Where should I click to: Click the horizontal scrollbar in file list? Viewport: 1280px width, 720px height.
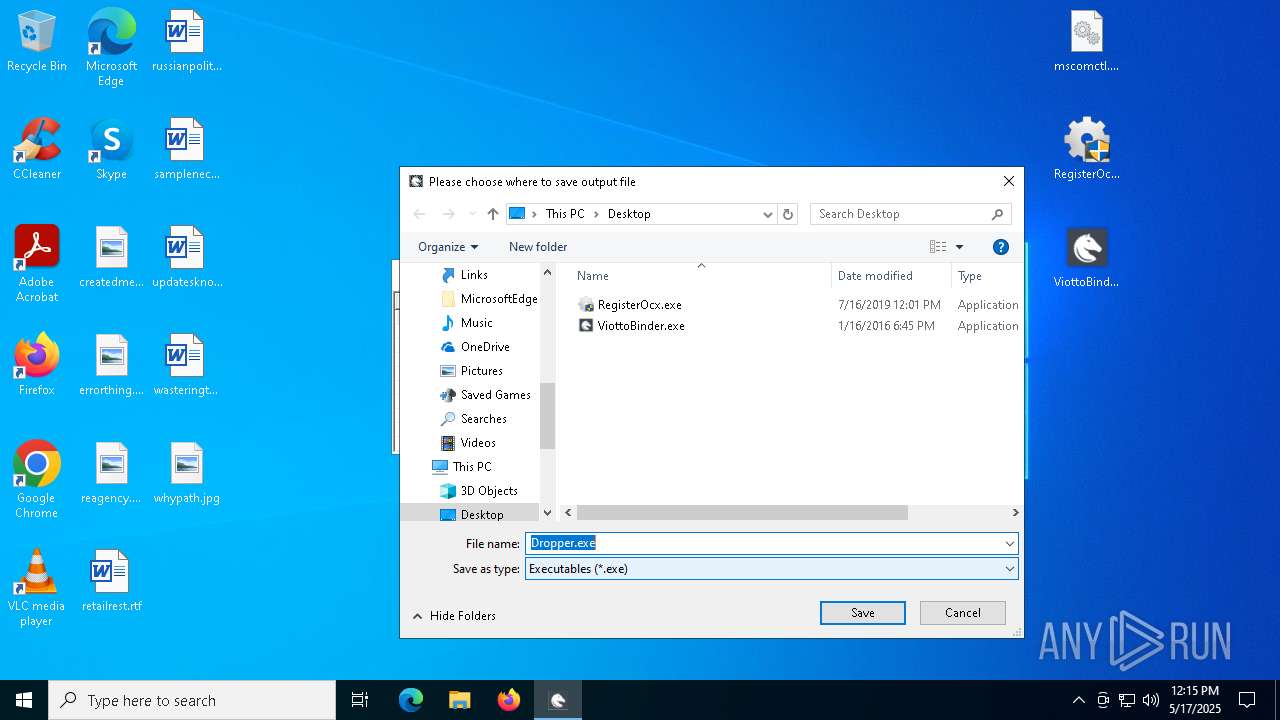click(x=742, y=513)
